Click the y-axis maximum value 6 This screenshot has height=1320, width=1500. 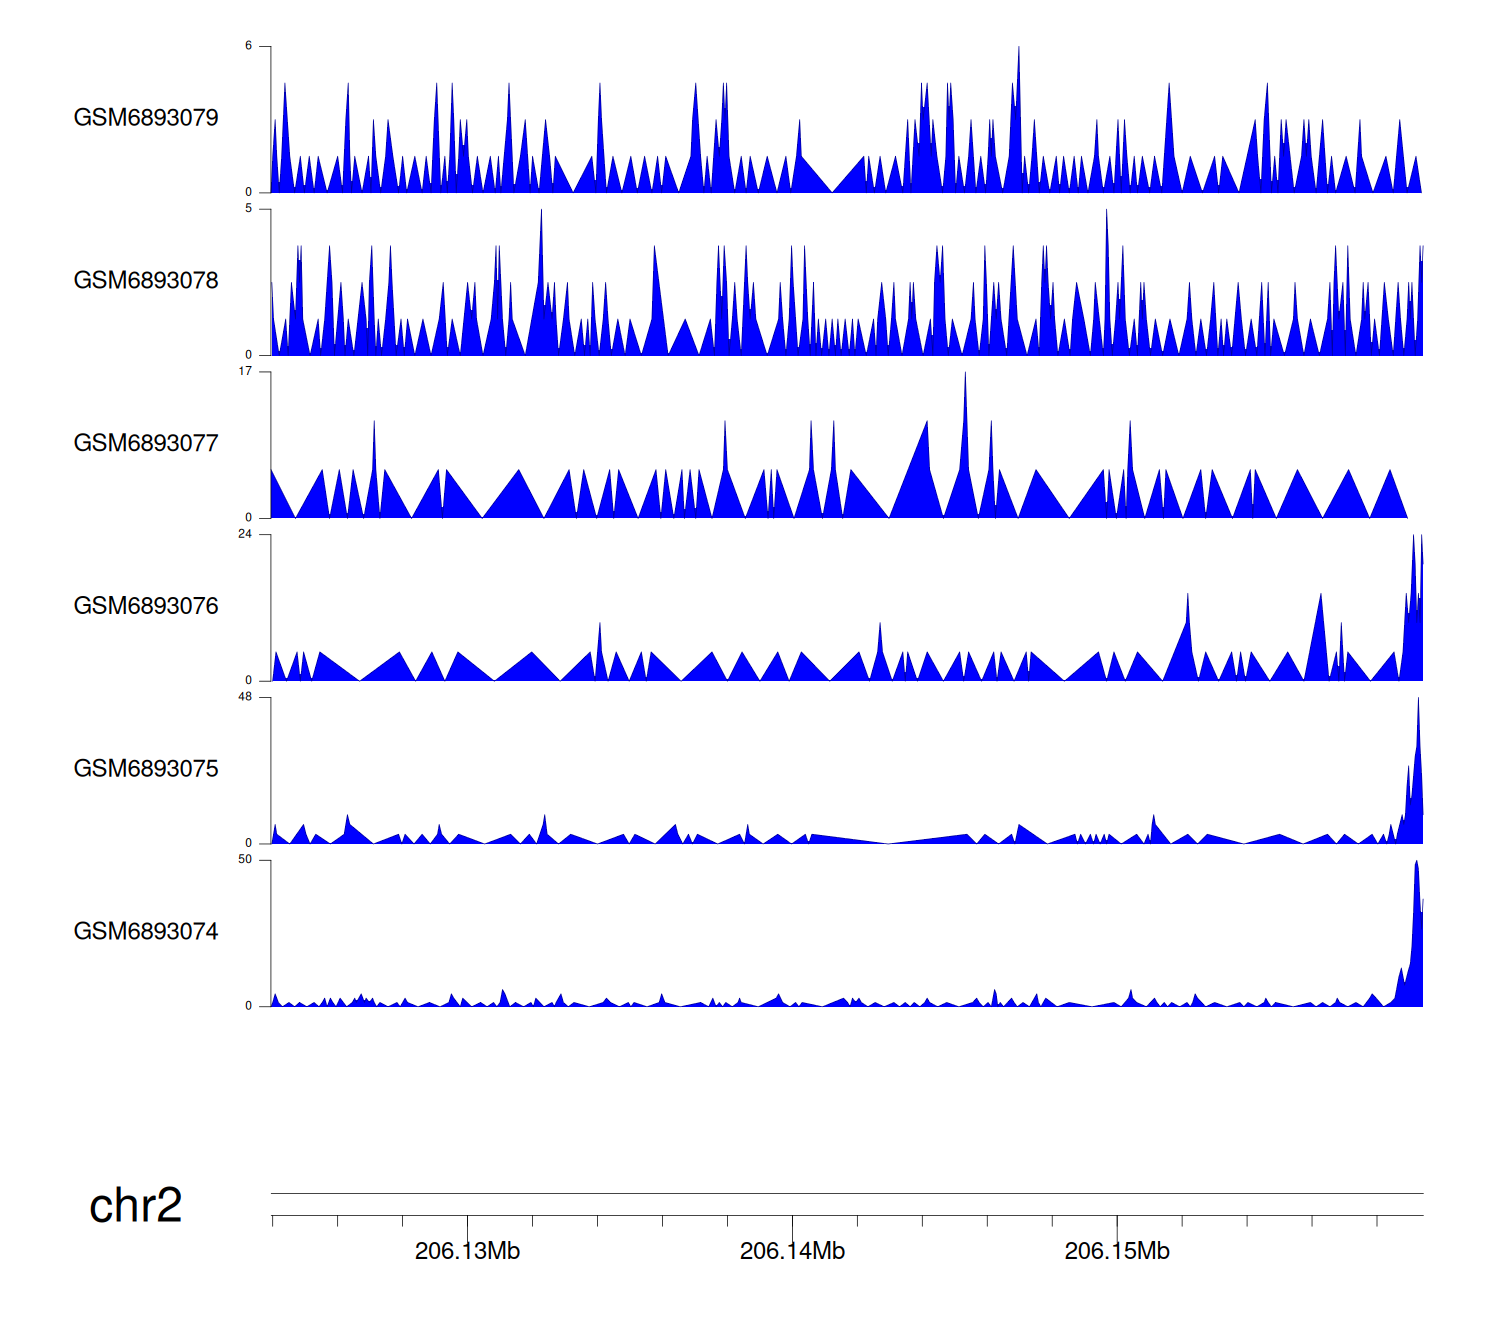(x=249, y=46)
